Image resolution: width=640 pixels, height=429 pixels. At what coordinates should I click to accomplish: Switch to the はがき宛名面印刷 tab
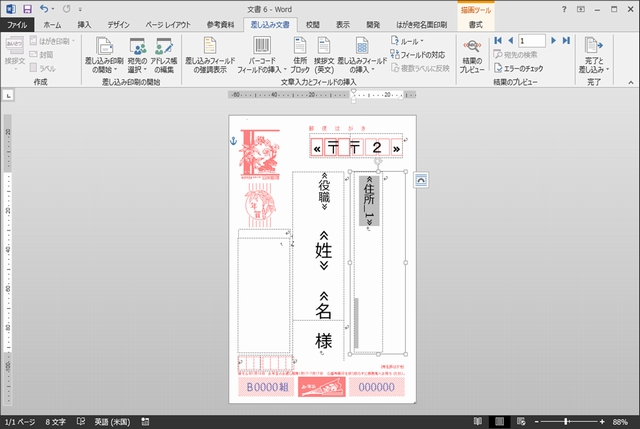tap(422, 24)
